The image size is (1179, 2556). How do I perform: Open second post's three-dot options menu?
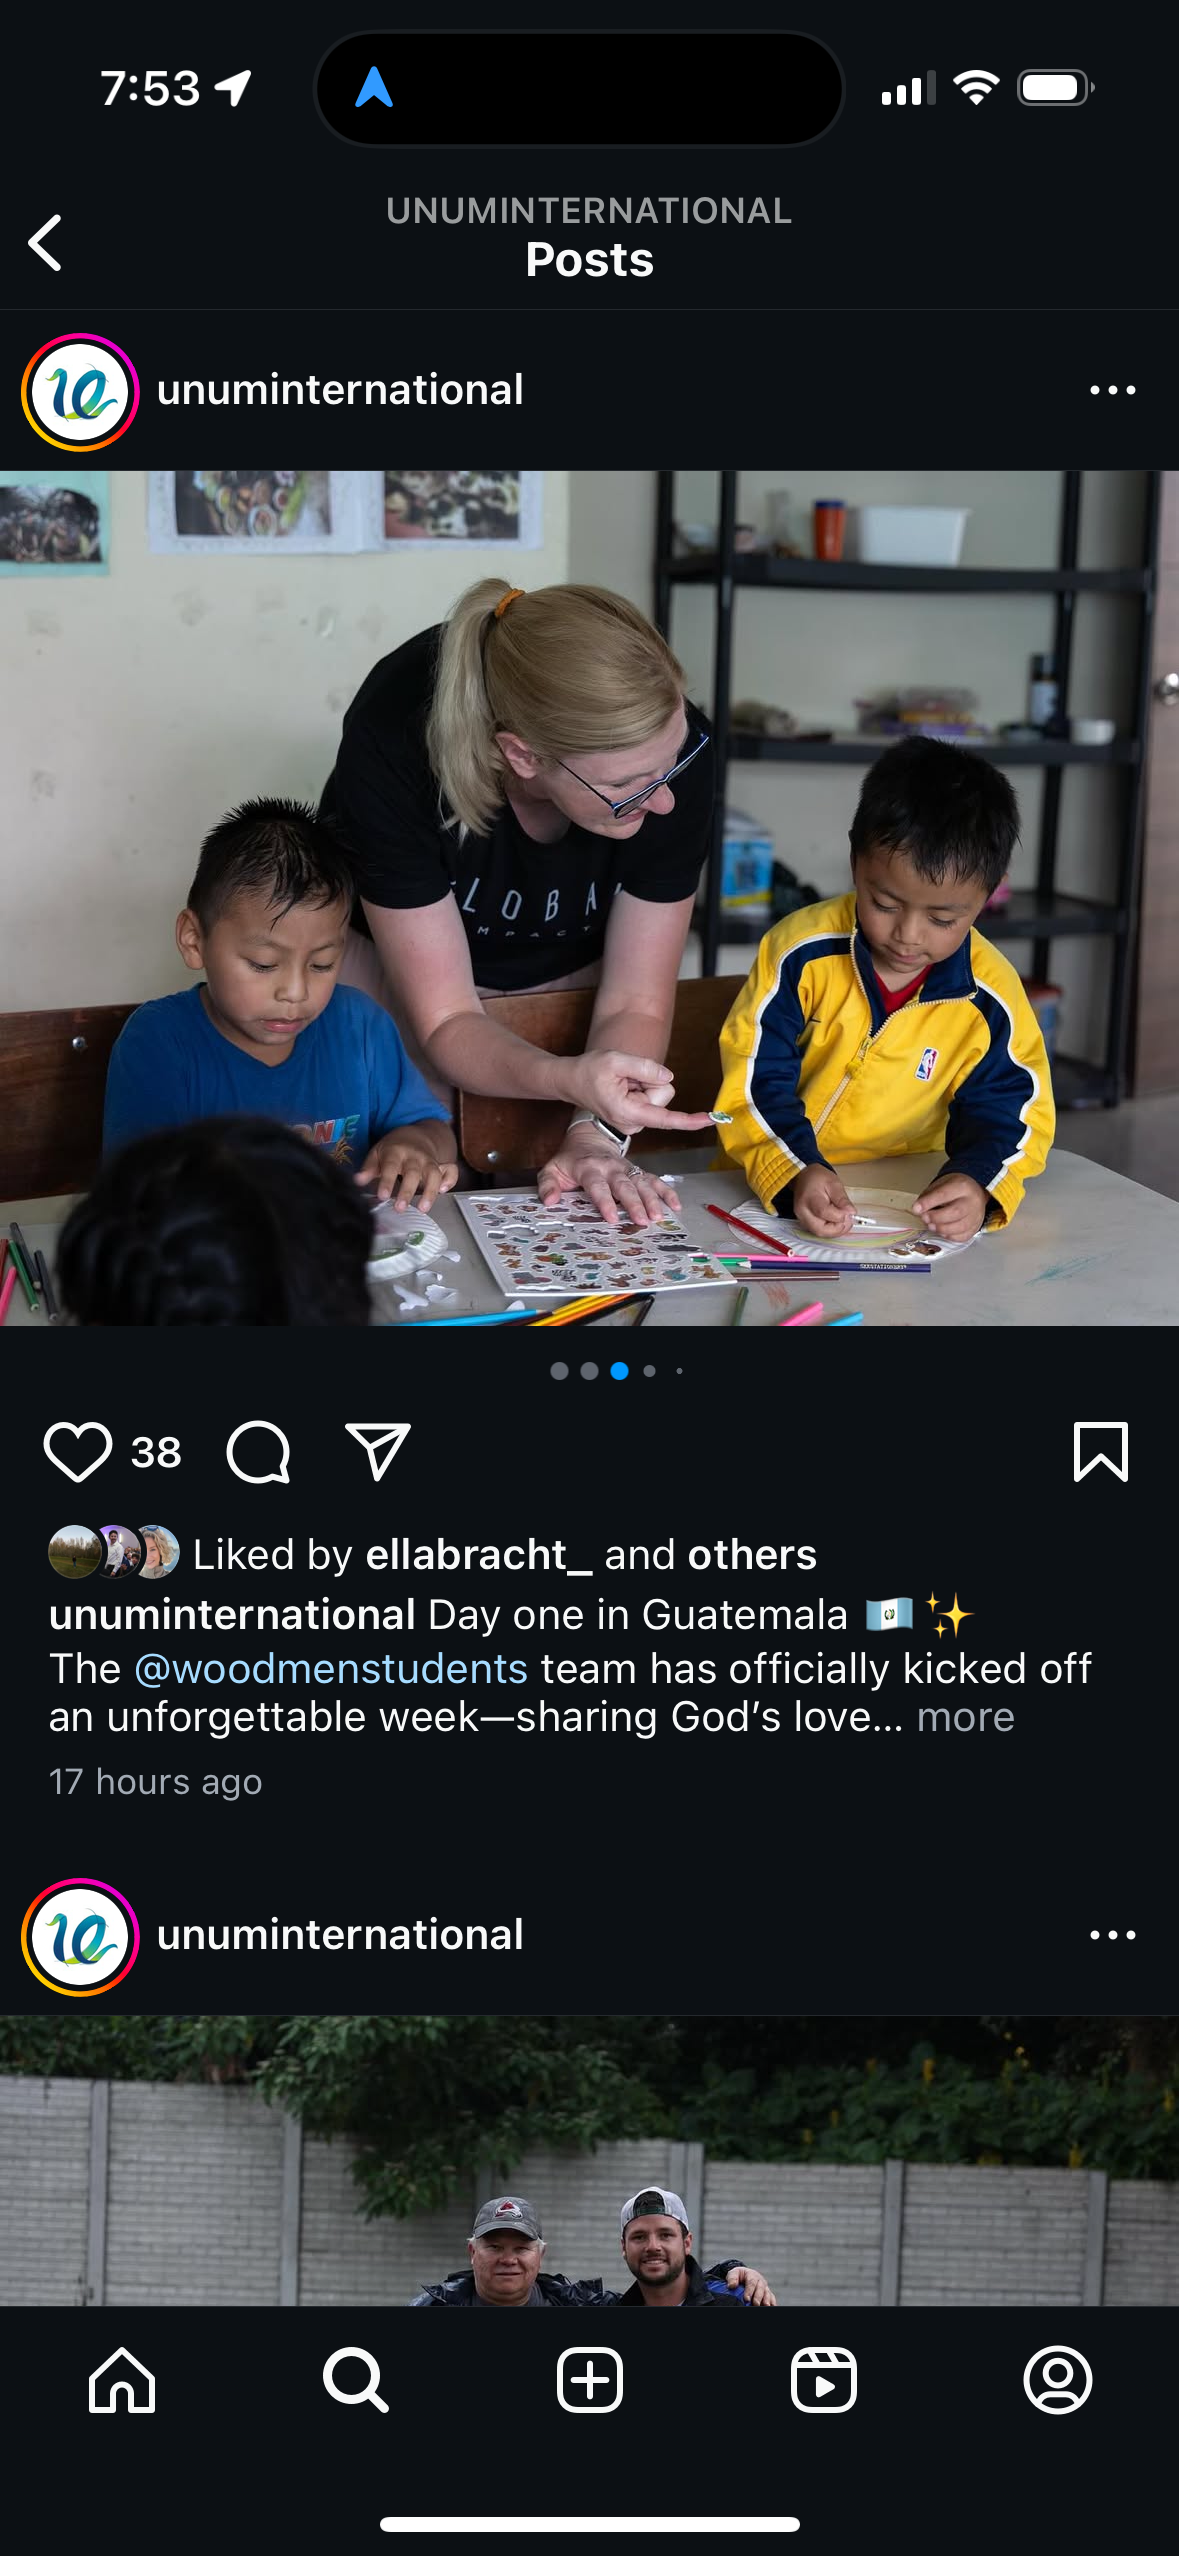1112,1935
